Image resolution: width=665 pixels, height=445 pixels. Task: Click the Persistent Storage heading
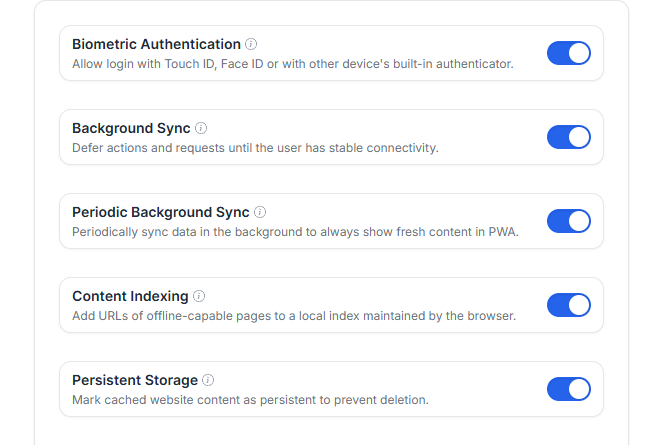click(x=135, y=380)
